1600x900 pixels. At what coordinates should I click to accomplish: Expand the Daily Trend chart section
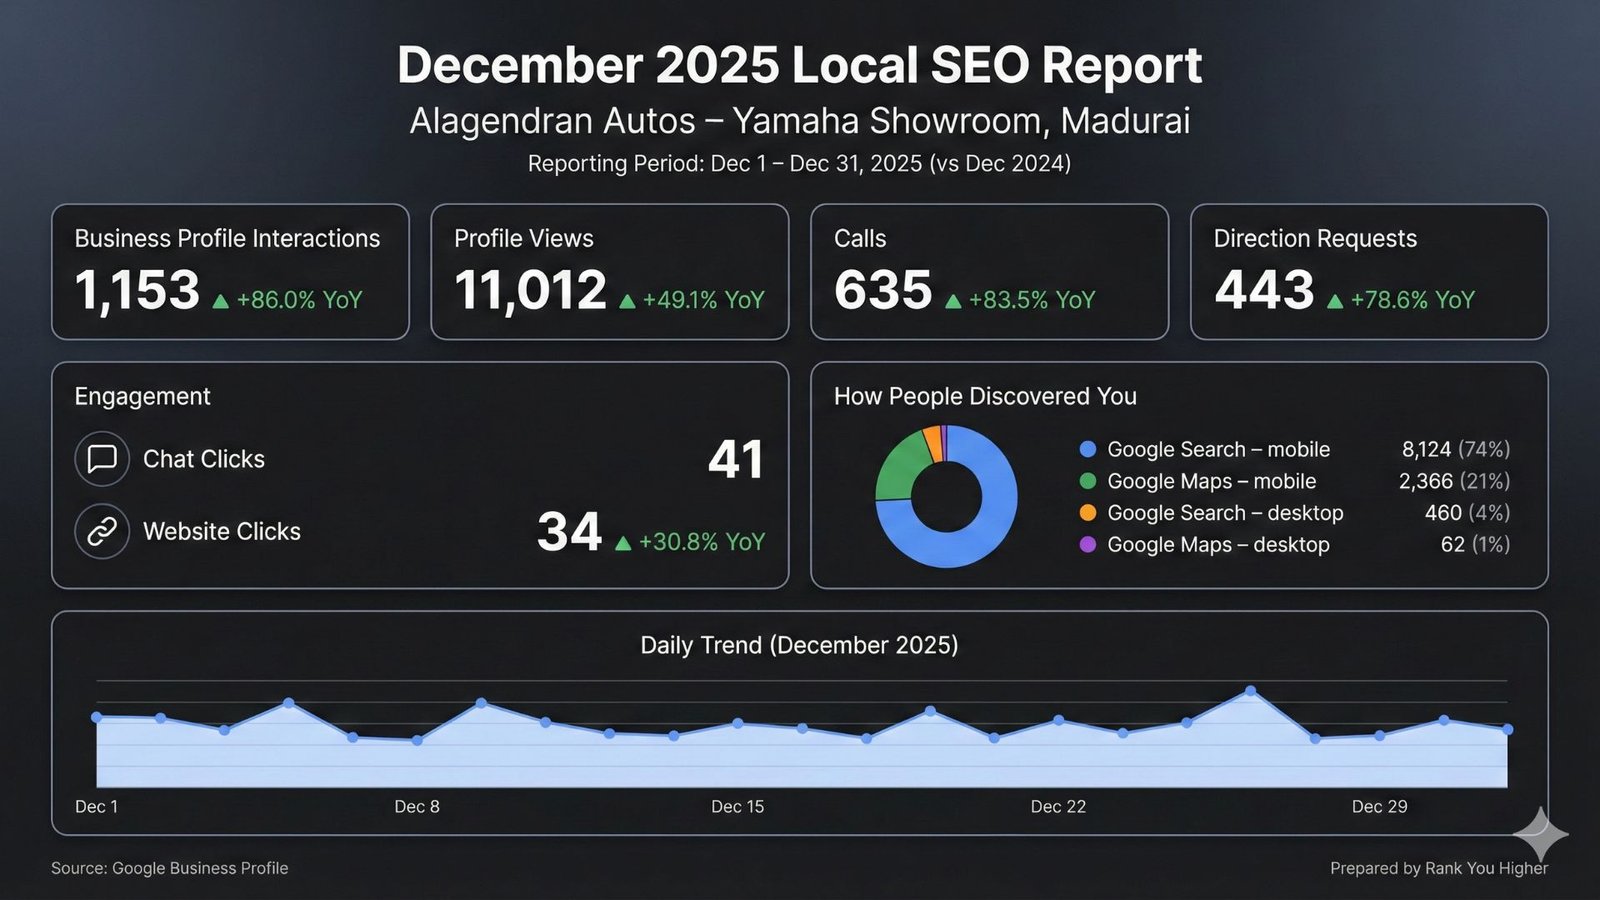(800, 645)
